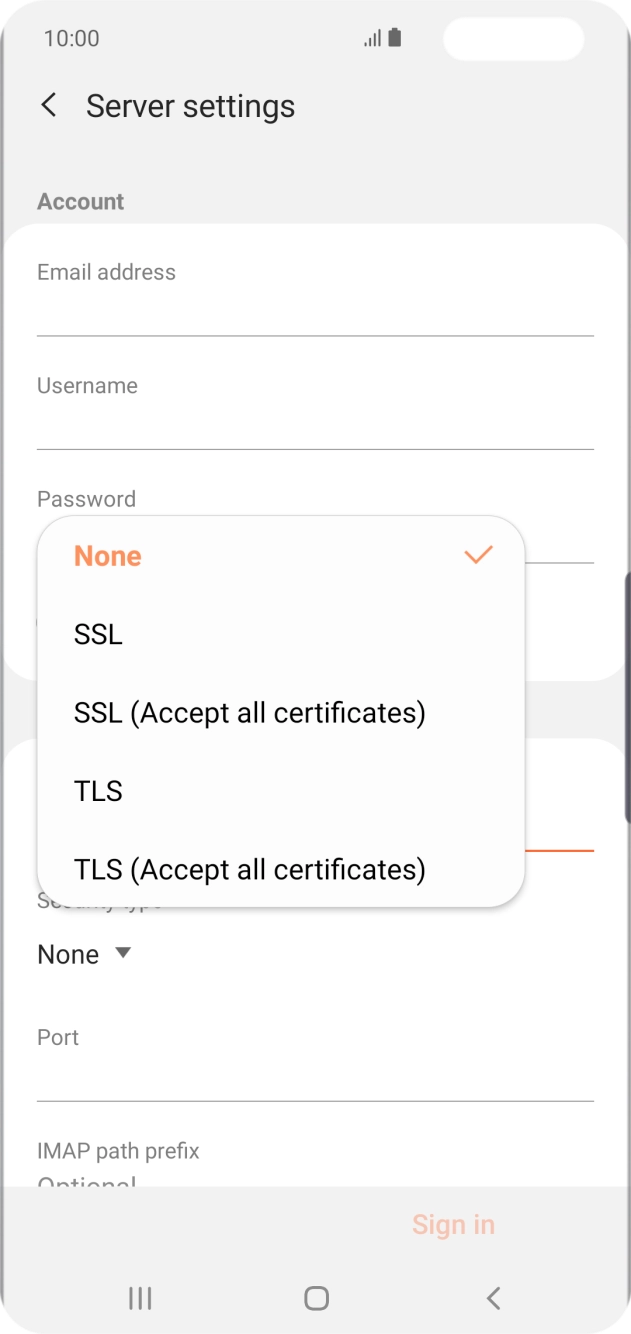This screenshot has width=631, height=1334.
Task: Tap the recents button in navigation bar
Action: pyautogui.click(x=139, y=1298)
